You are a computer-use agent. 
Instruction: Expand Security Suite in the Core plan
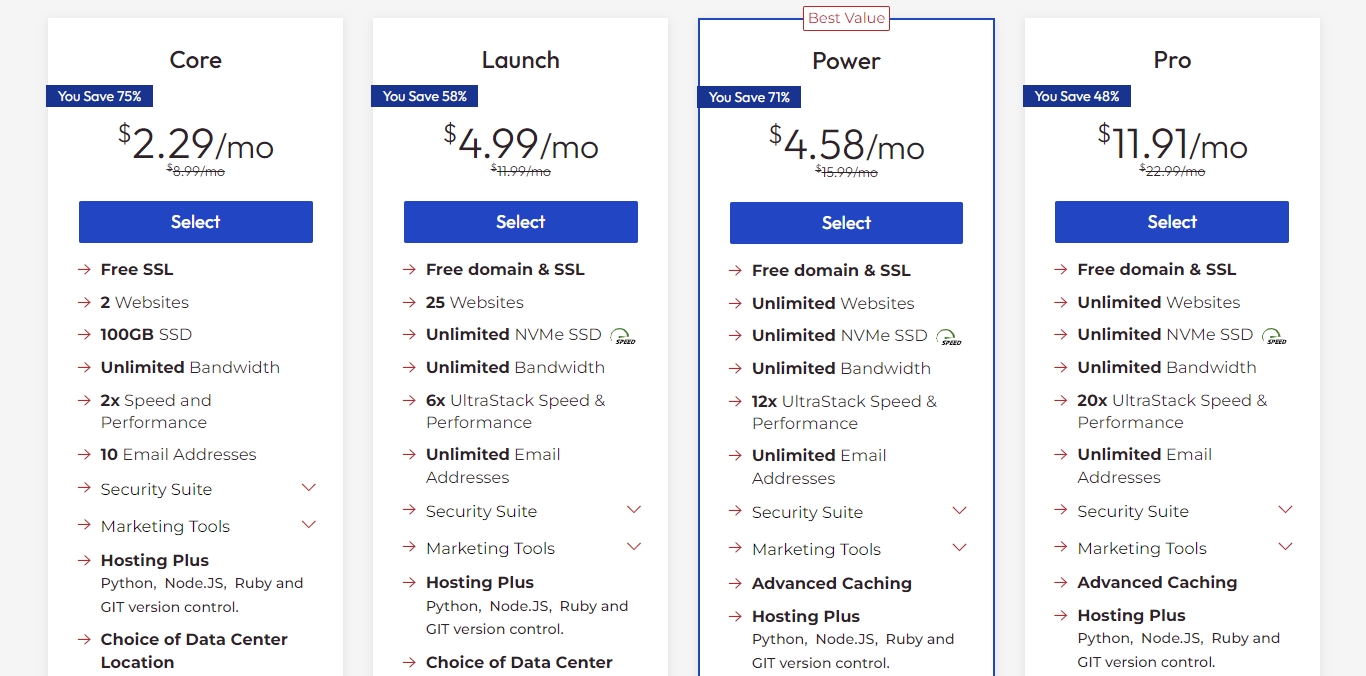click(309, 488)
